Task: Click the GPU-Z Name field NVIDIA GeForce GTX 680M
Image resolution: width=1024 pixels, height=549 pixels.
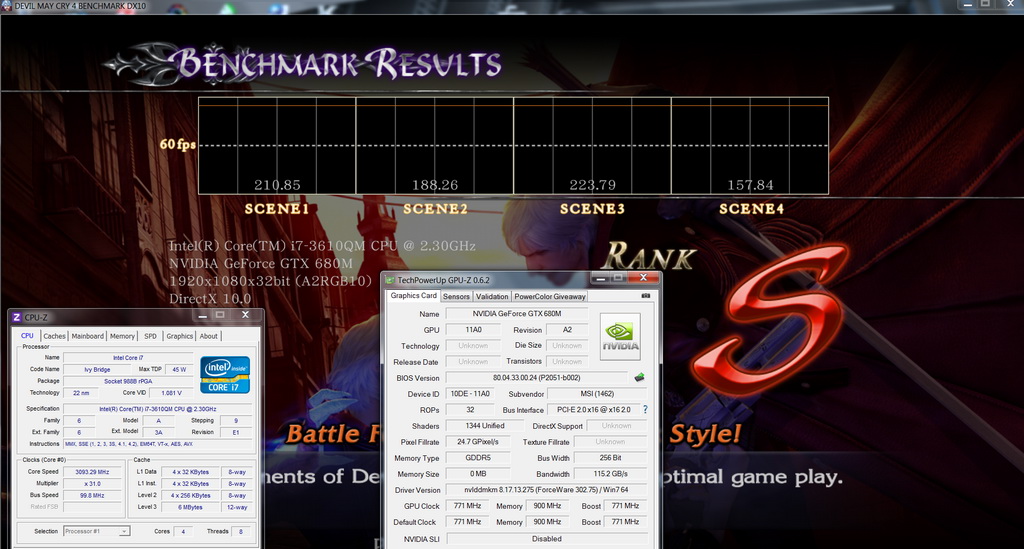Action: 517,314
